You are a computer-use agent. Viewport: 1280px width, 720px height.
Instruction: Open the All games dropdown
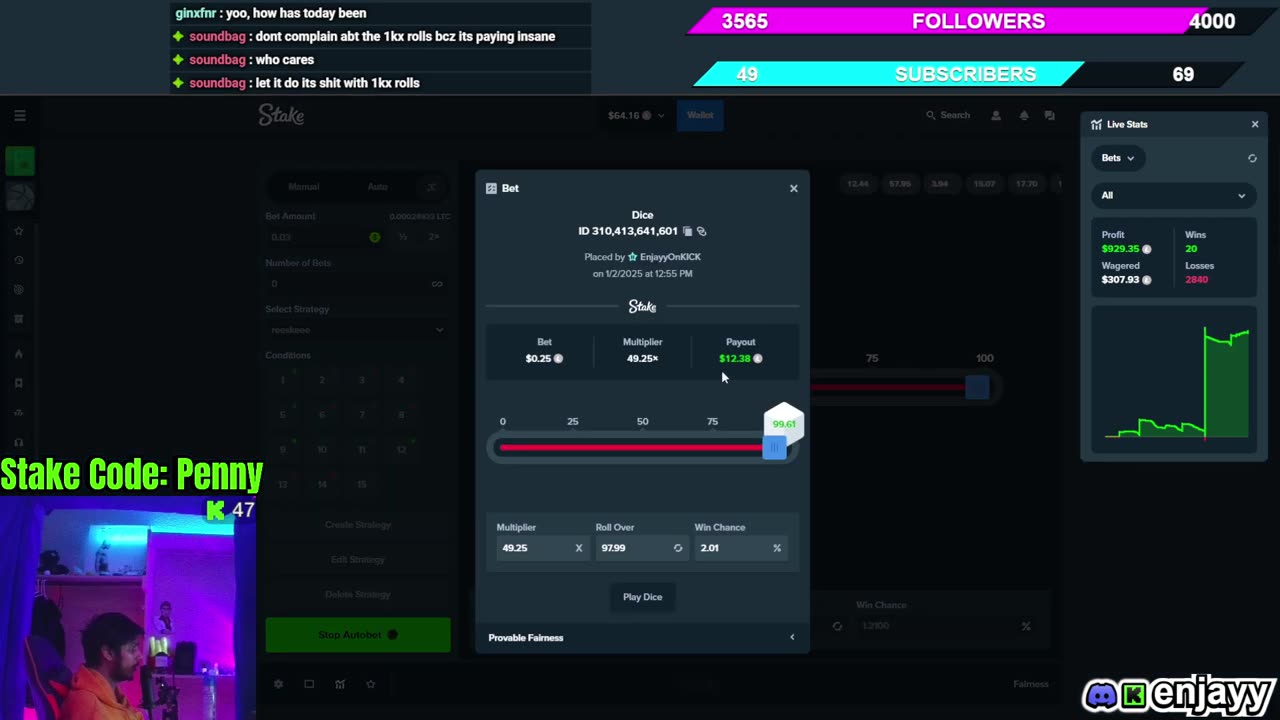click(x=1173, y=196)
